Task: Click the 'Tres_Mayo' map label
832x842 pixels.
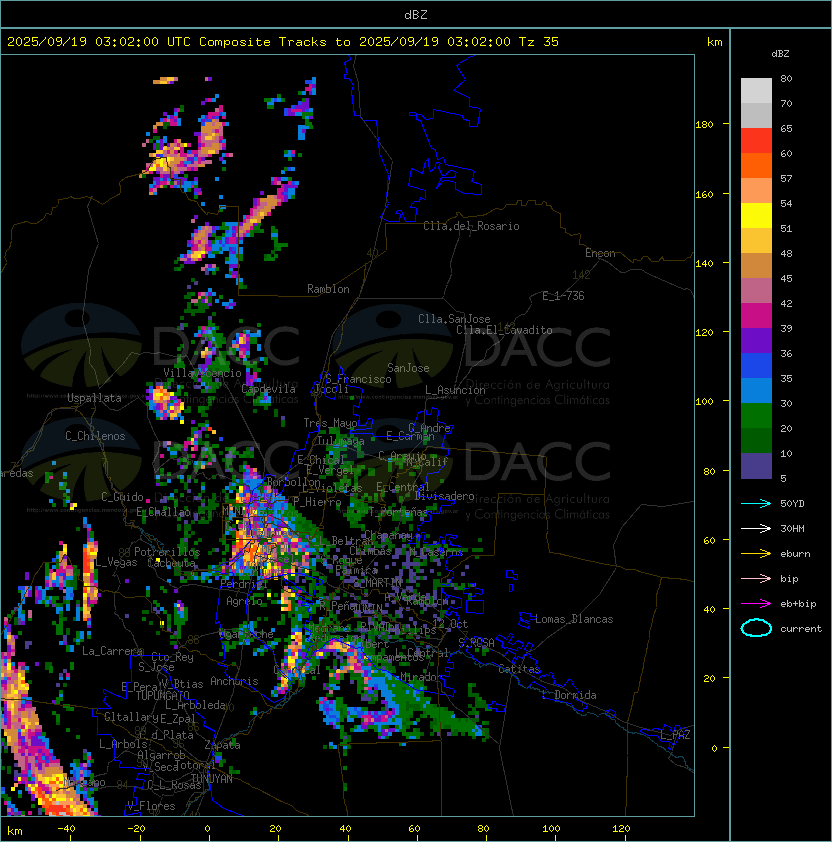Action: click(330, 423)
